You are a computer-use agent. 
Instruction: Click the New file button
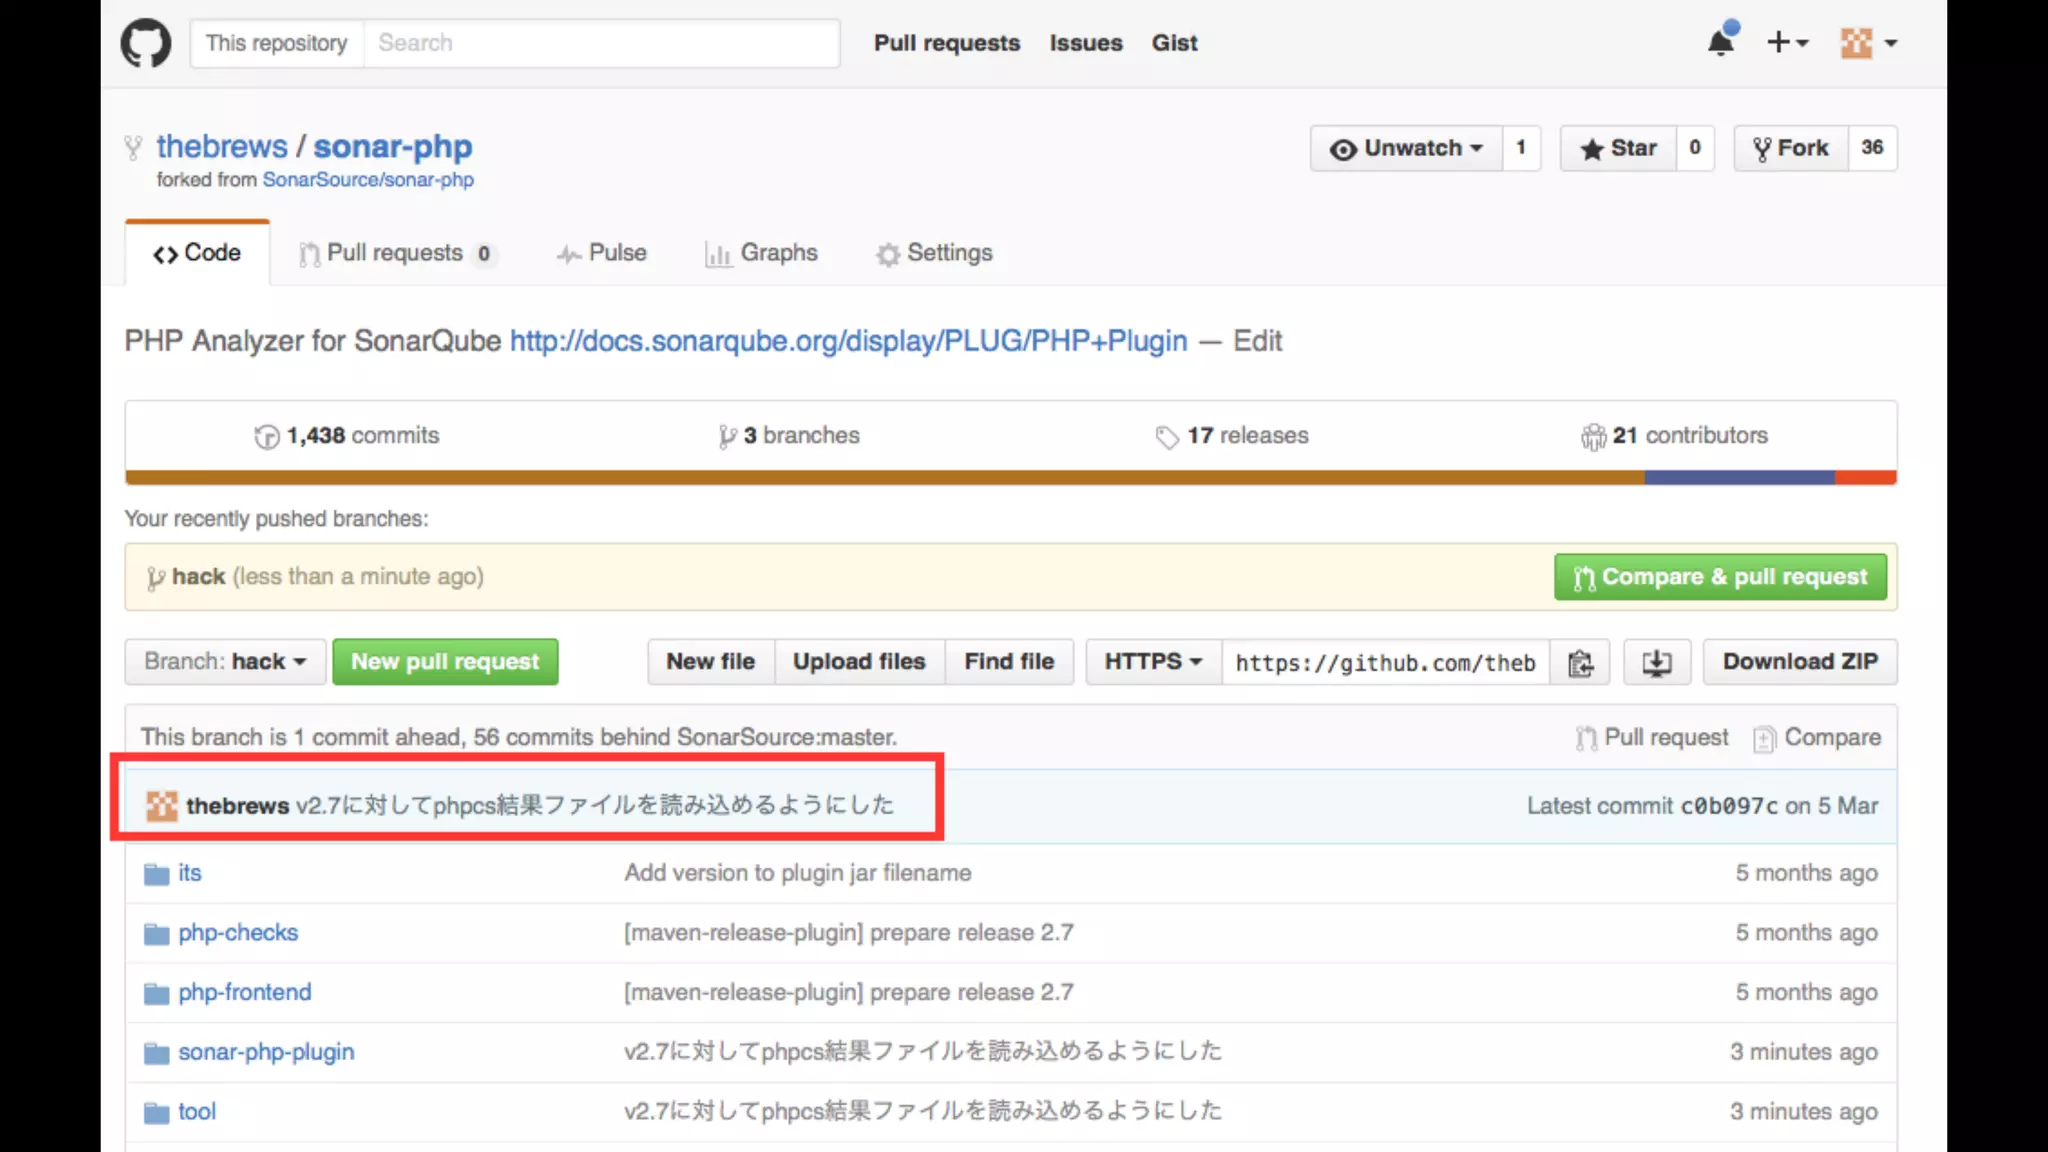coord(711,662)
